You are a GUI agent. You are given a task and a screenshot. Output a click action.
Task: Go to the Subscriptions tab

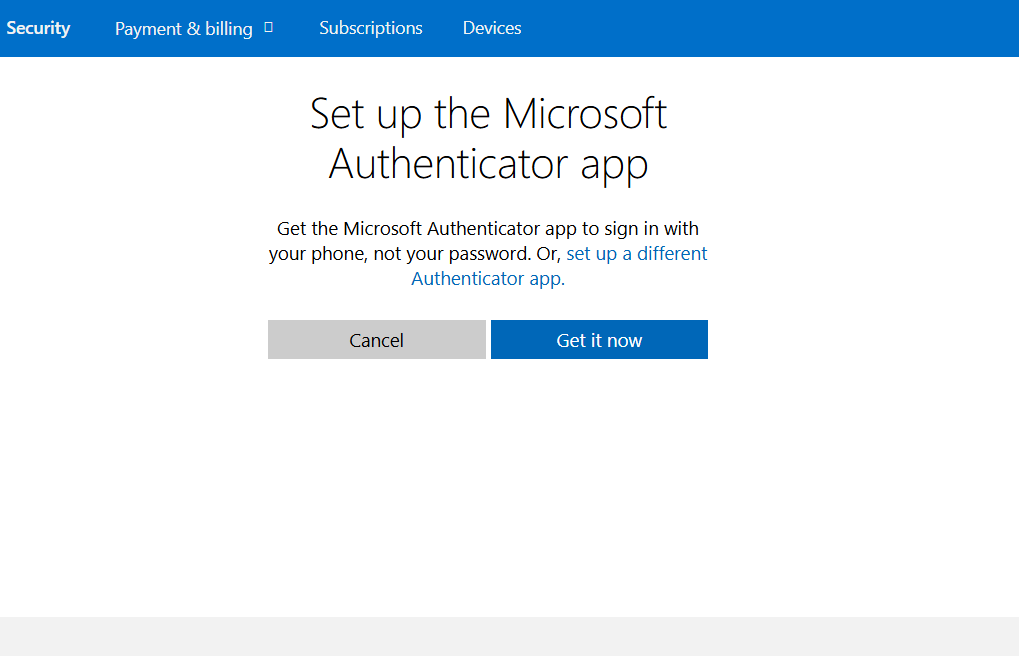[370, 28]
